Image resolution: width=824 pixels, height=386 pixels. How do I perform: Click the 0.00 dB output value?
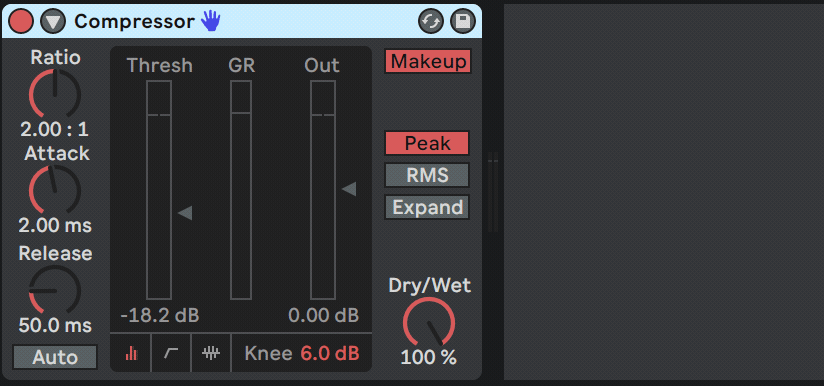click(x=324, y=316)
